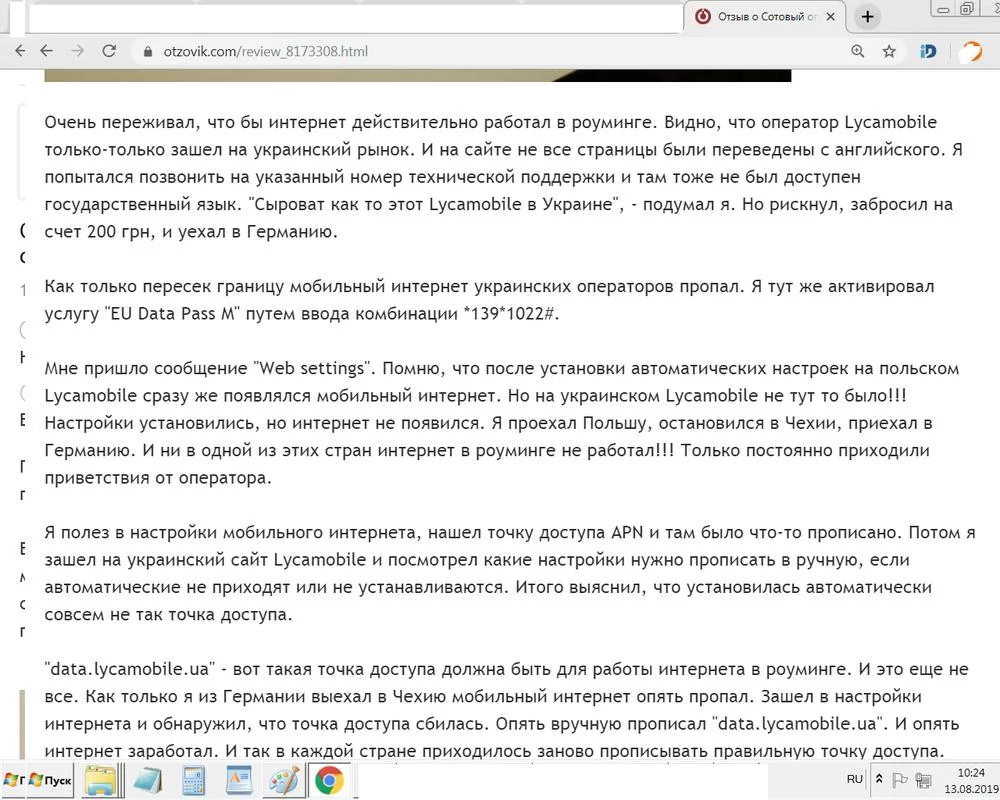1000x800 pixels.
Task: Switch to Chrome in the taskbar
Action: coord(330,780)
